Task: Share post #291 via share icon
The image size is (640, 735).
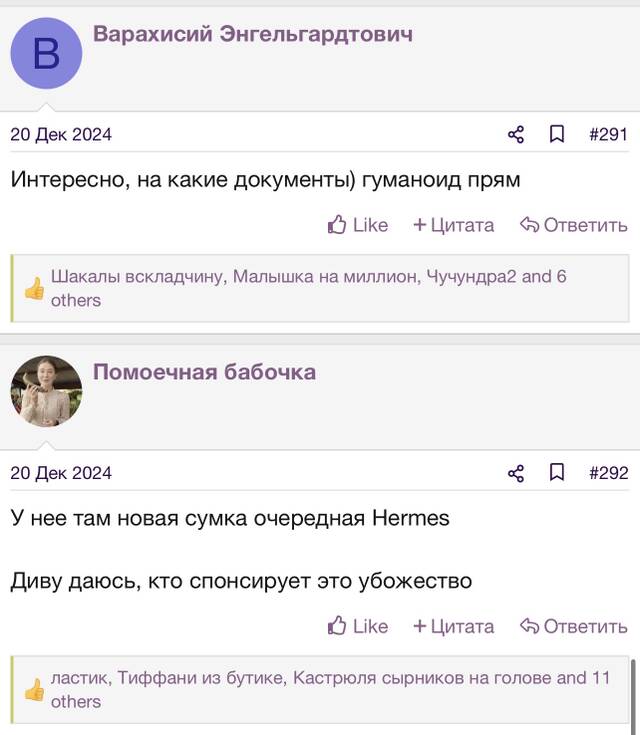Action: [x=516, y=135]
